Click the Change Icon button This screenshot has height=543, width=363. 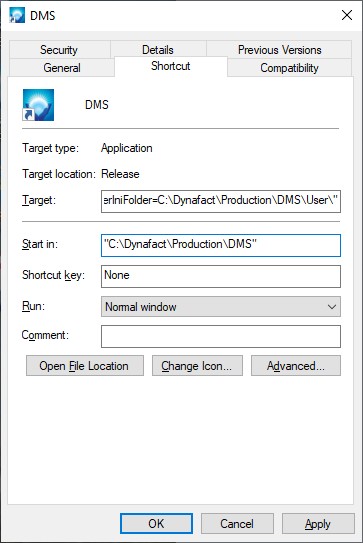[197, 366]
